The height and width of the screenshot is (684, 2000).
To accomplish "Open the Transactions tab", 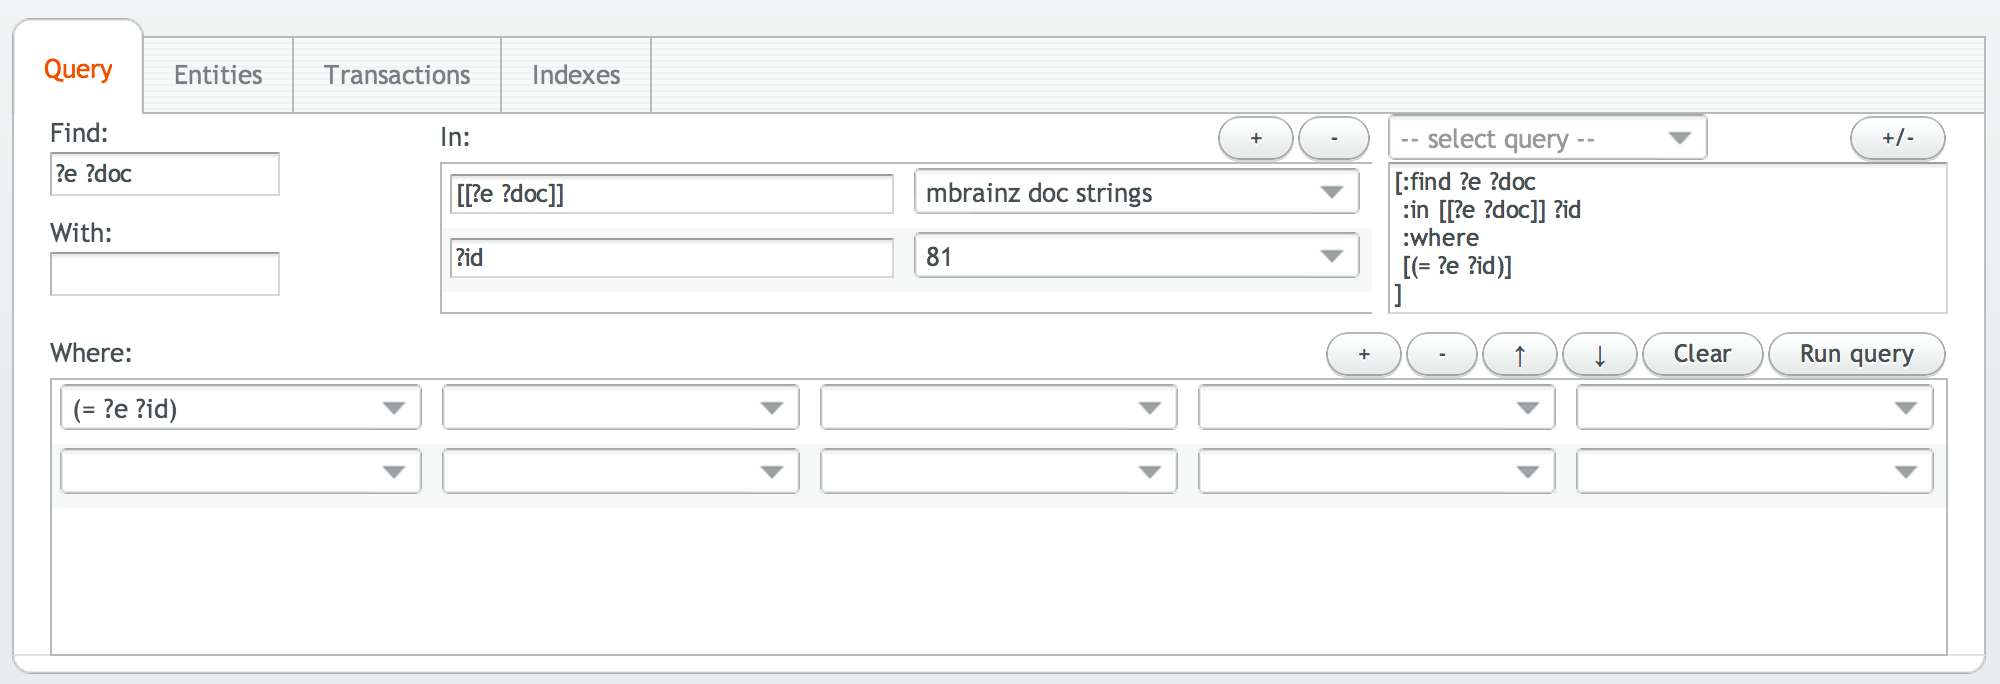I will (397, 75).
